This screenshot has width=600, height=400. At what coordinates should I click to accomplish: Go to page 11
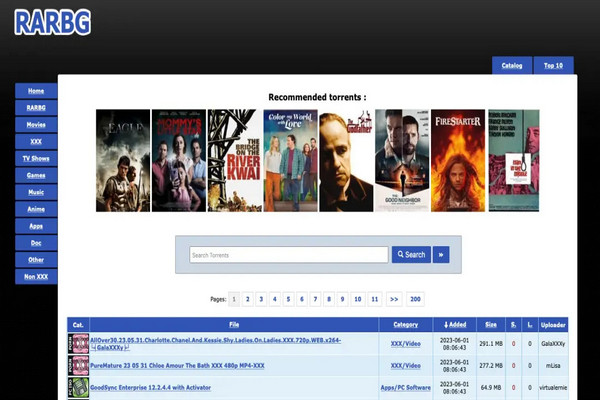pyautogui.click(x=375, y=299)
